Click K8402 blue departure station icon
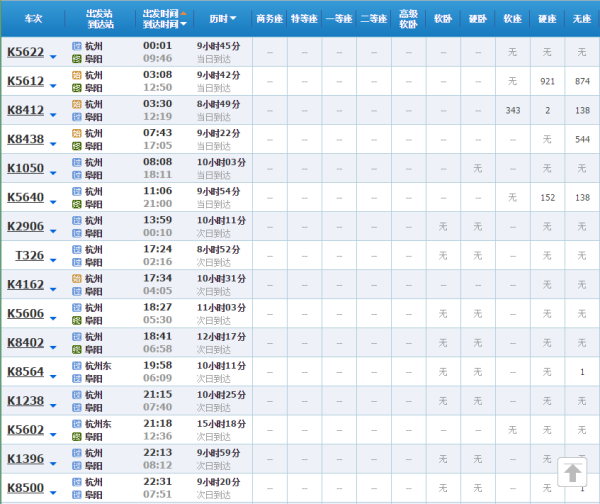 coord(77,337)
